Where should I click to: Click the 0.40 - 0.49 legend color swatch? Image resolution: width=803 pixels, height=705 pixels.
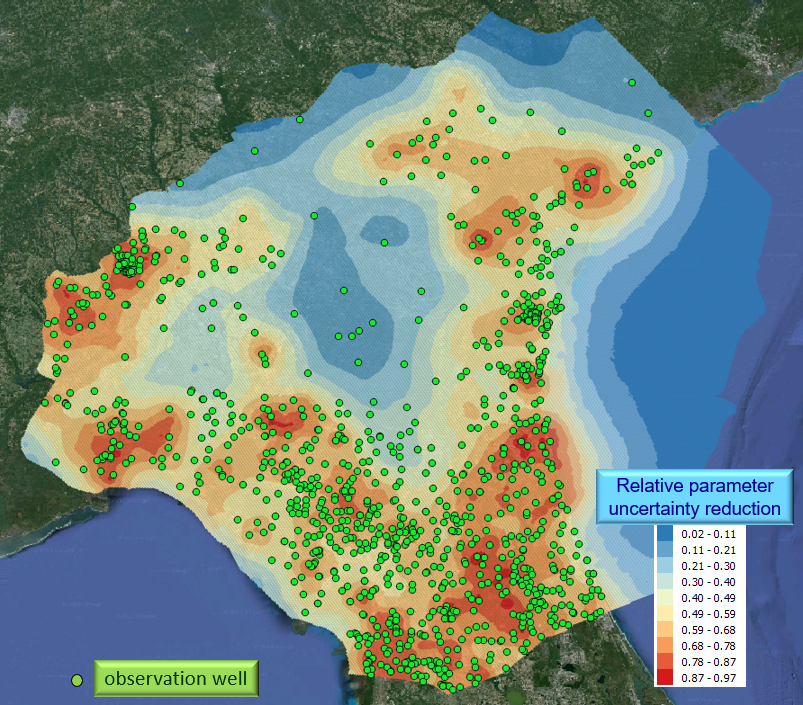pos(665,598)
